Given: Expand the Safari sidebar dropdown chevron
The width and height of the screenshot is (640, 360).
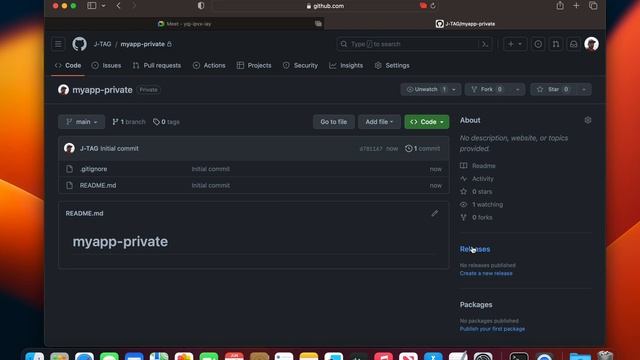Looking at the screenshot, I should (x=103, y=6).
